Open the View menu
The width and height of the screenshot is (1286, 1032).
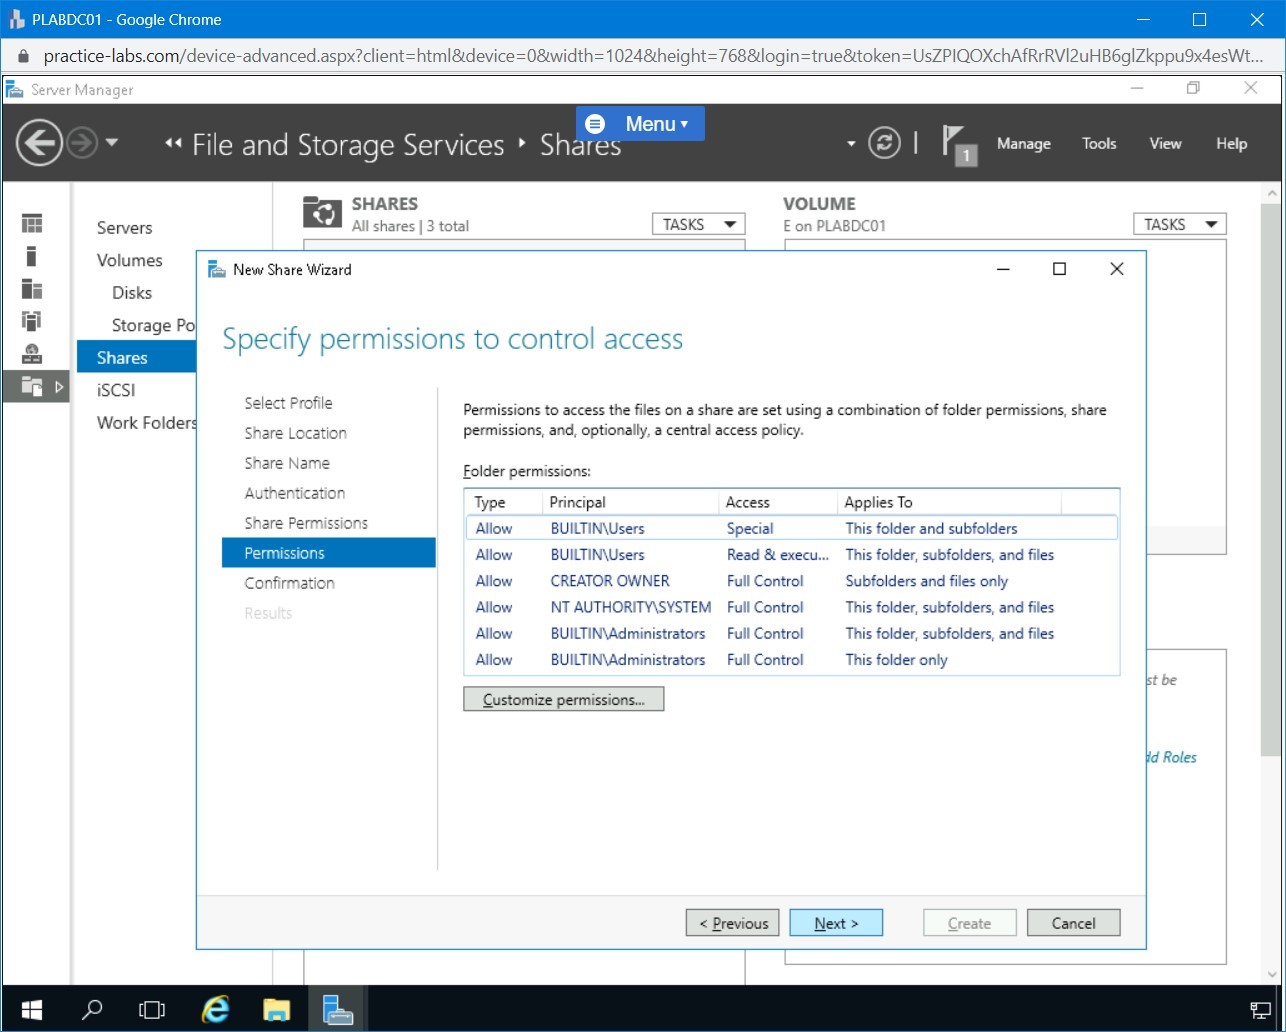point(1165,144)
